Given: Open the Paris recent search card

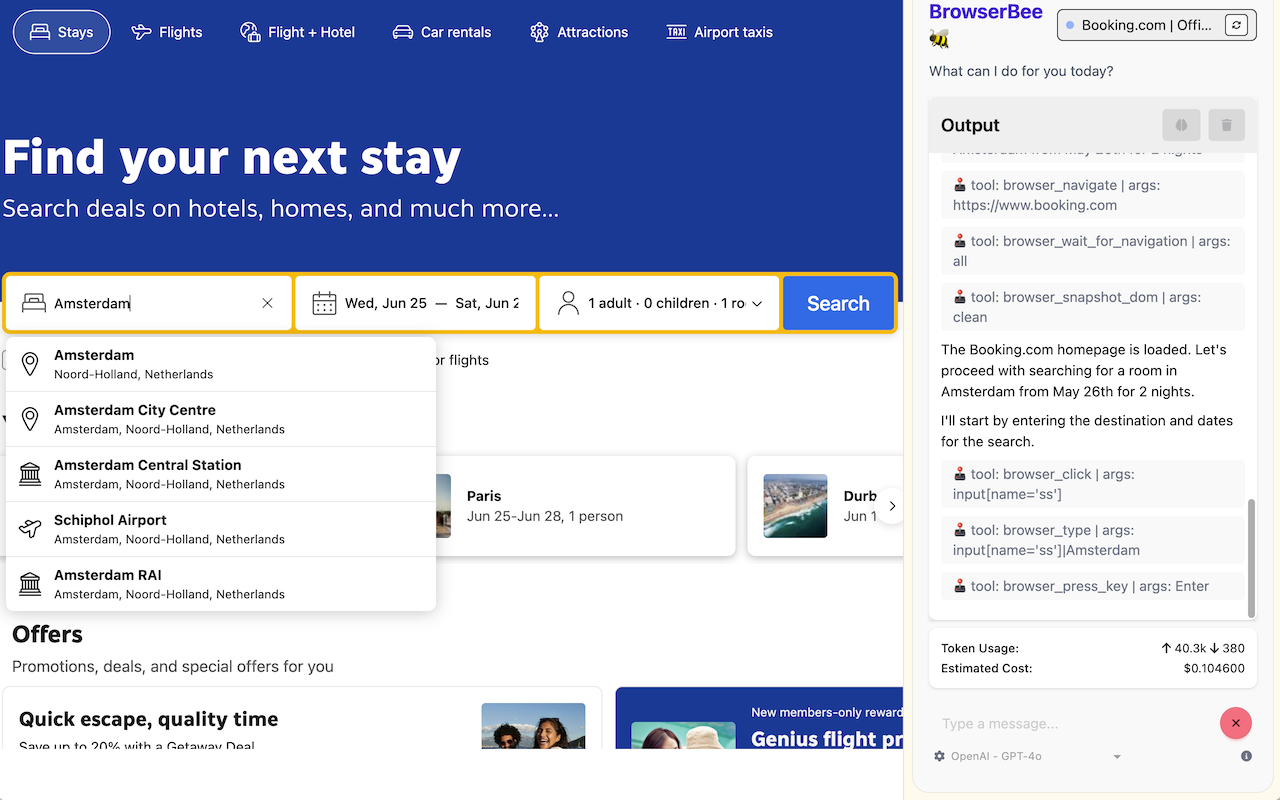Looking at the screenshot, I should pyautogui.click(x=585, y=506).
